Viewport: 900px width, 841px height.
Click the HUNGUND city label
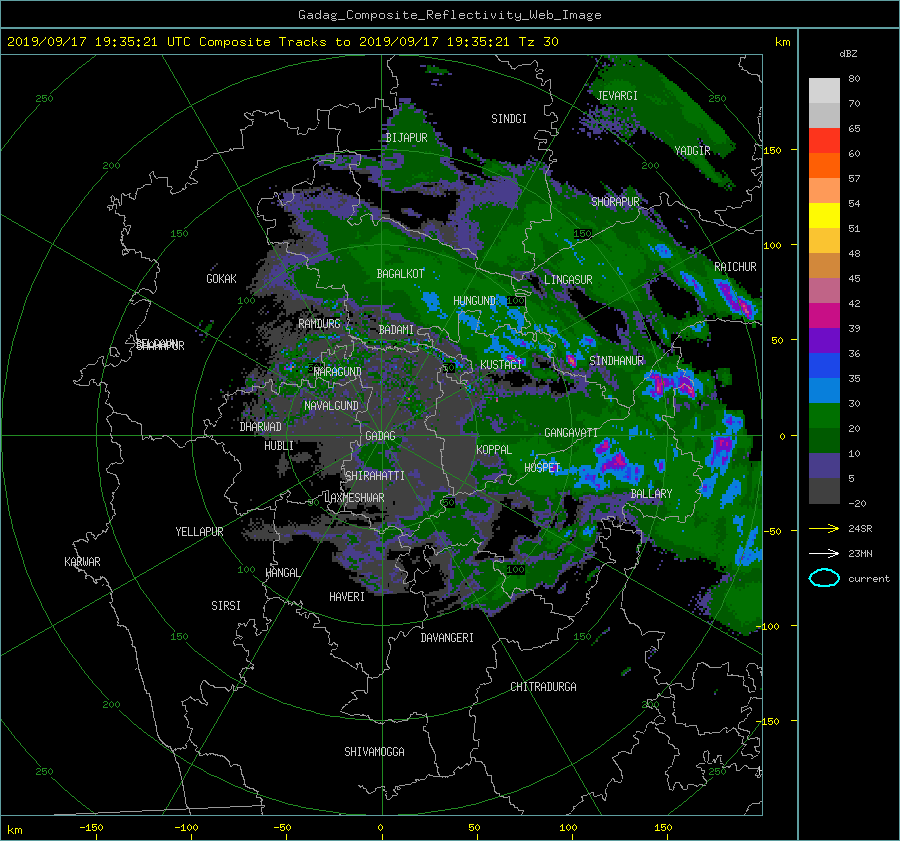point(474,301)
